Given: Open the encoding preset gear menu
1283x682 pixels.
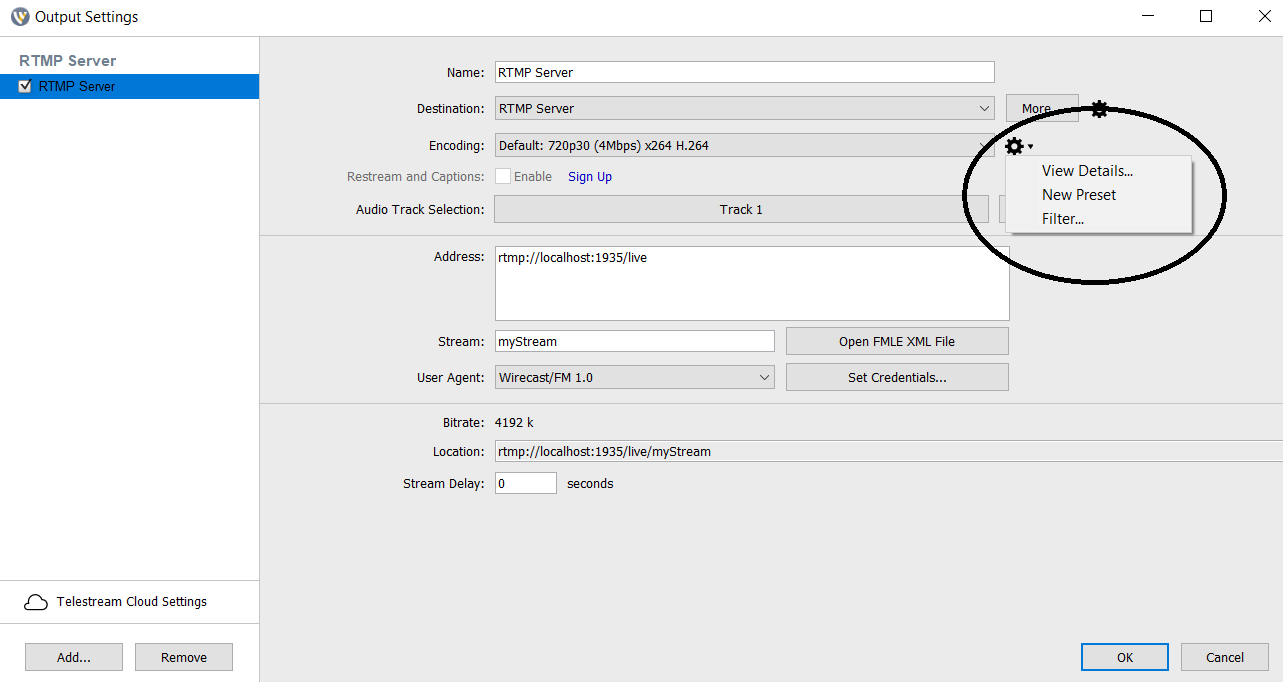Looking at the screenshot, I should tap(1015, 146).
